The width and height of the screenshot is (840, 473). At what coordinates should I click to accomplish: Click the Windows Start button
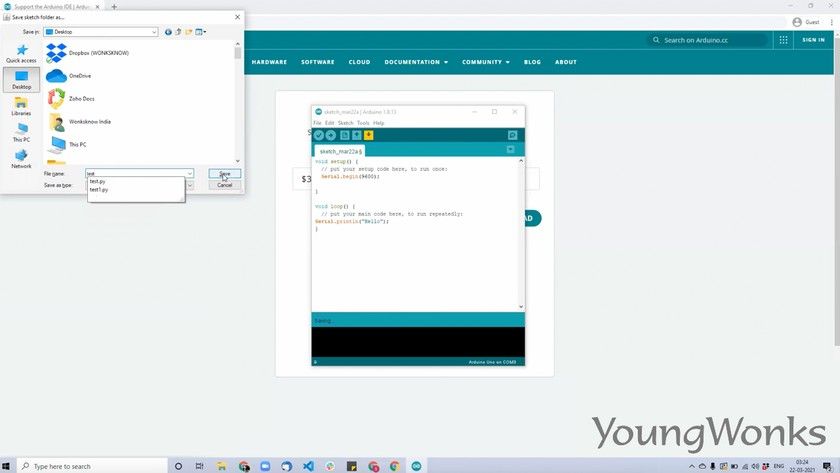[6, 466]
